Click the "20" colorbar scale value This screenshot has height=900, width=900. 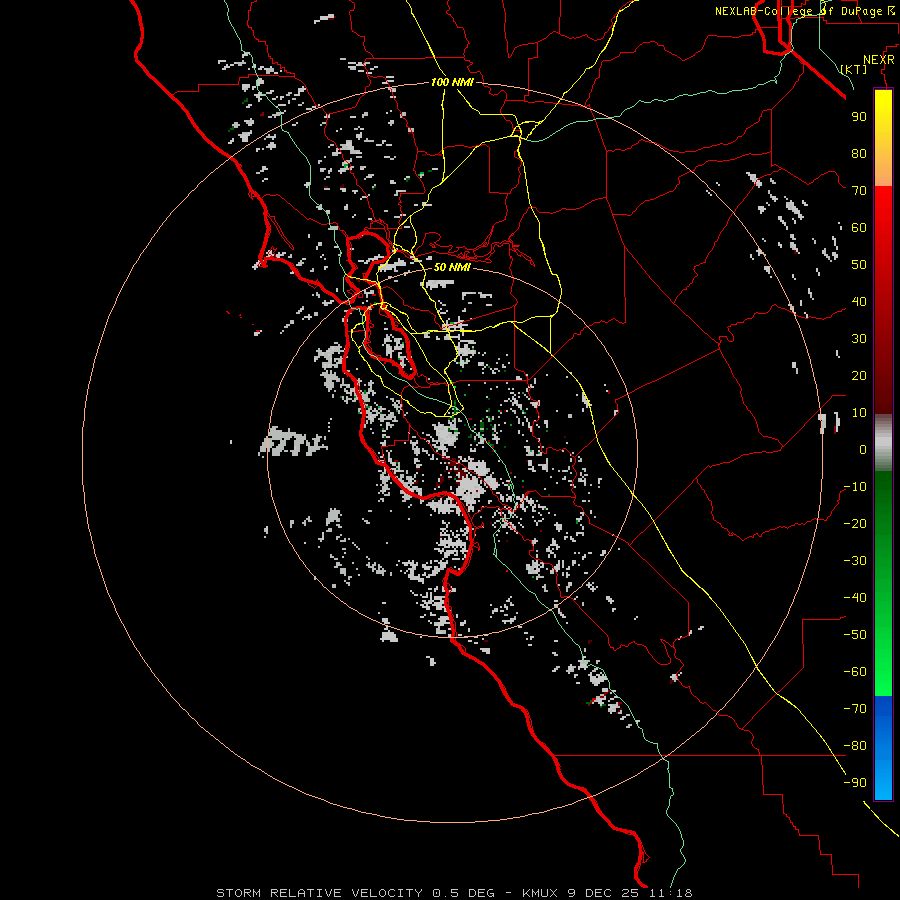[859, 375]
